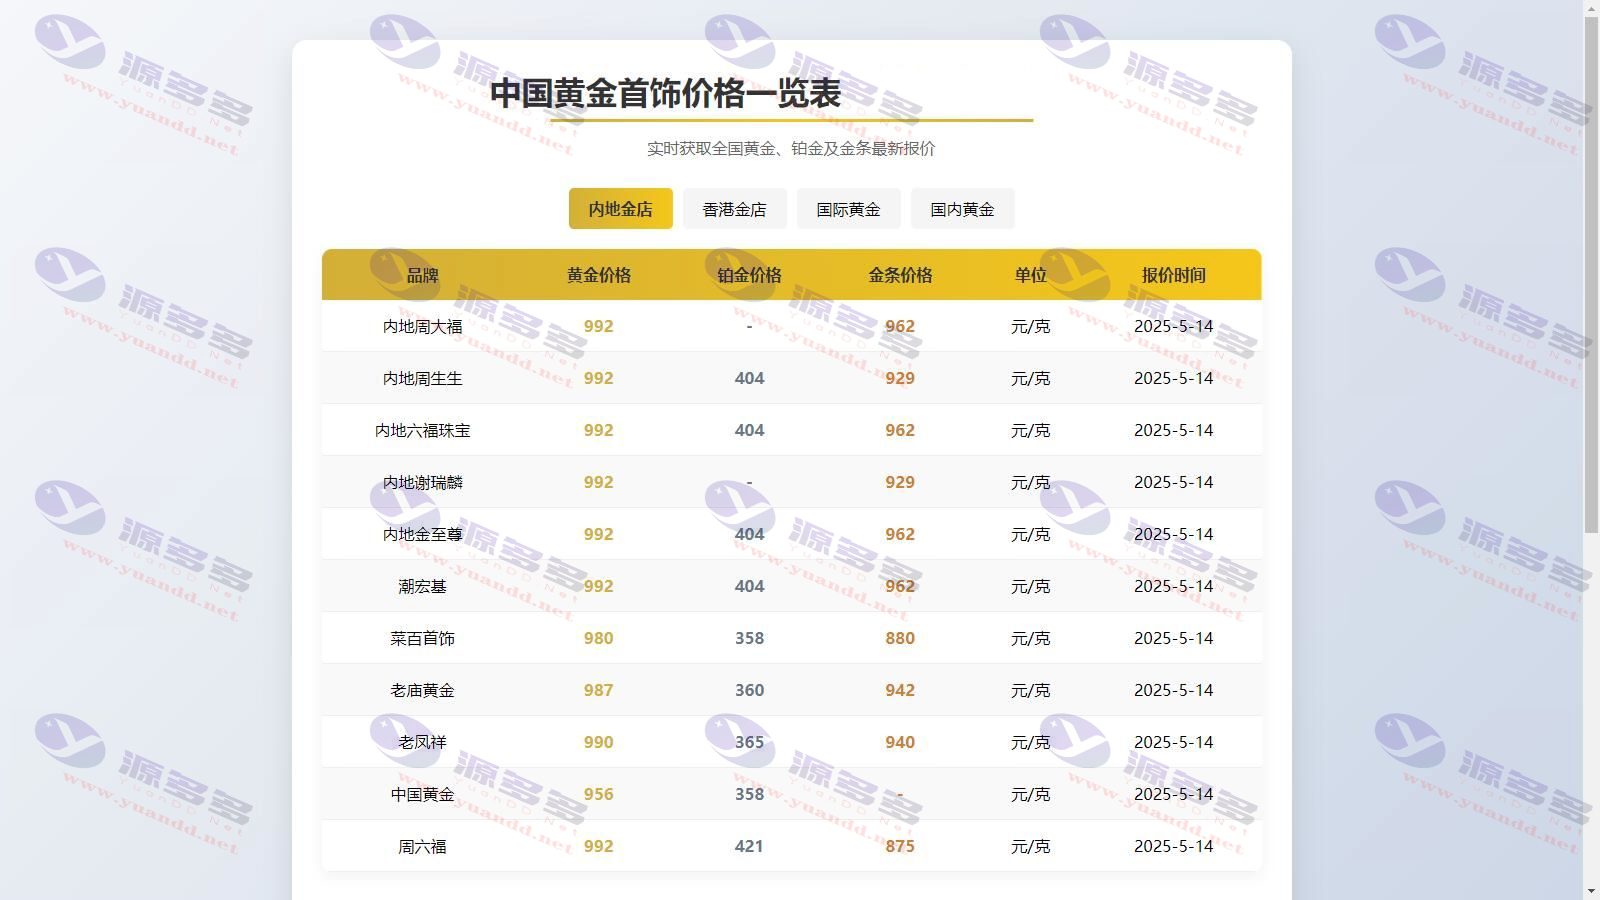The image size is (1600, 900).
Task: Select the 周六福 brand cell
Action: click(x=422, y=846)
